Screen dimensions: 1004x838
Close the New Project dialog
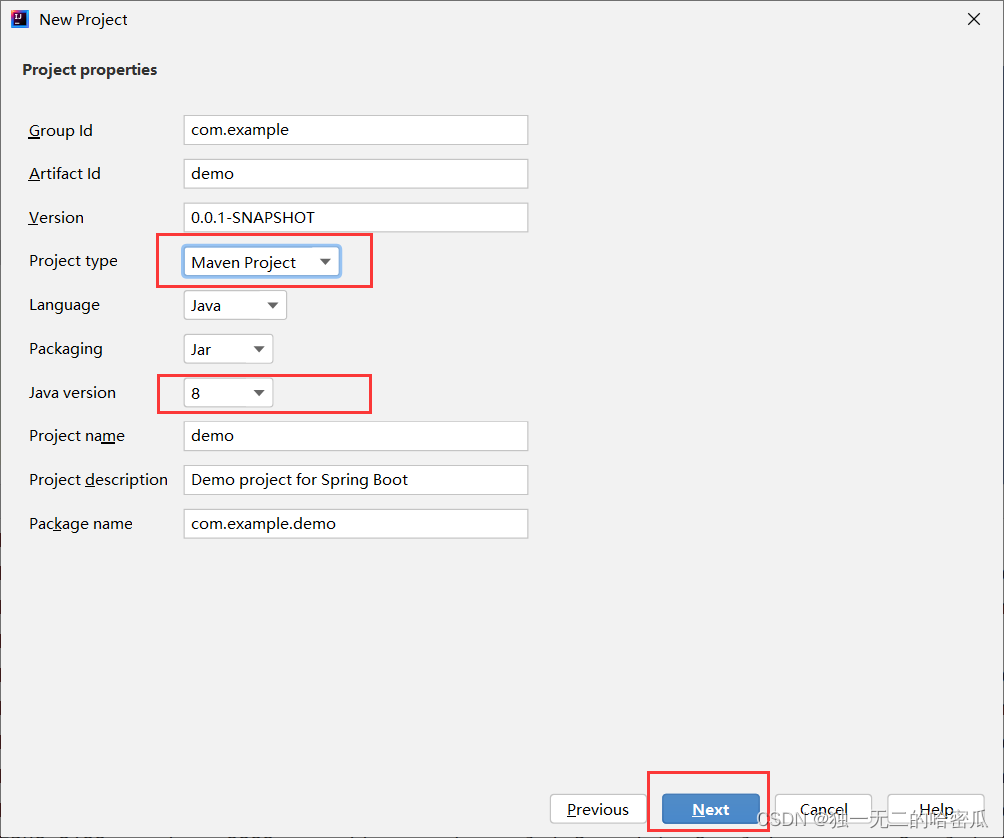tap(973, 19)
